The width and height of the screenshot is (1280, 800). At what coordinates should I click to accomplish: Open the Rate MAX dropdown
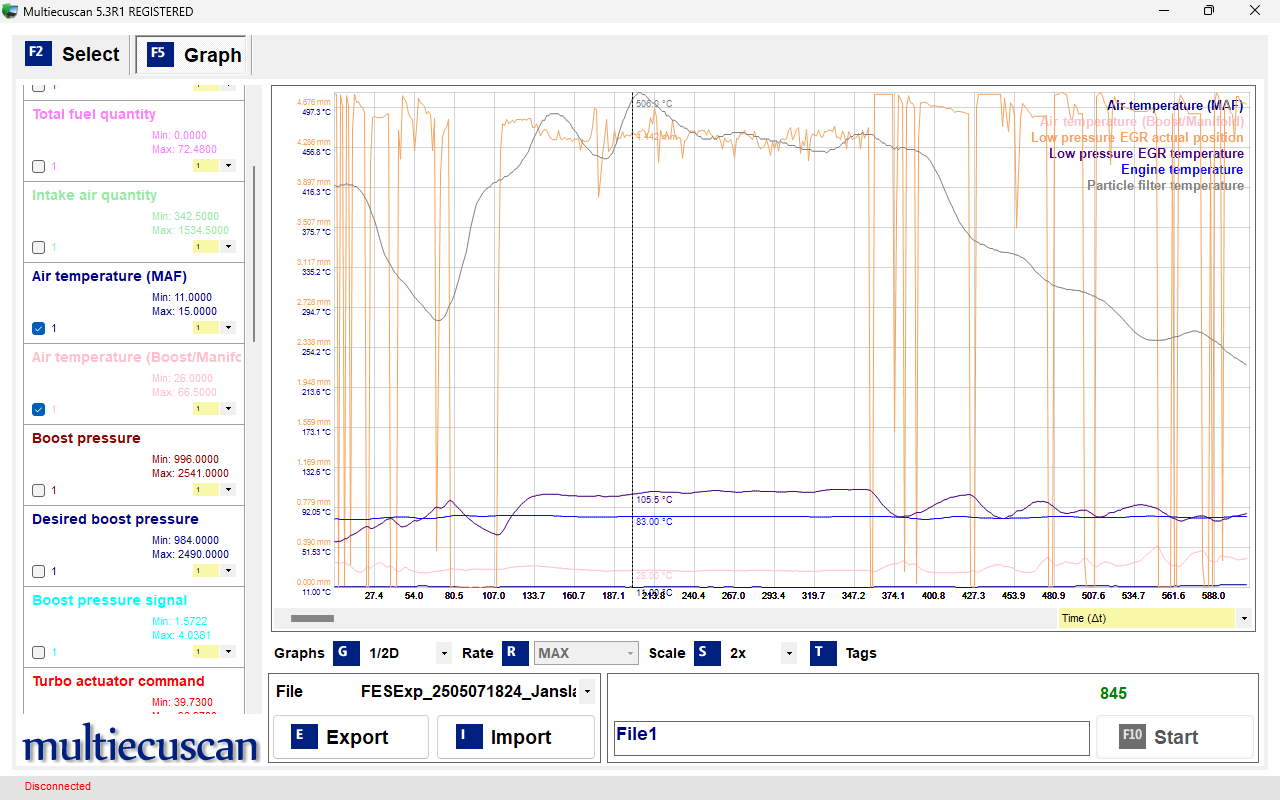point(630,654)
